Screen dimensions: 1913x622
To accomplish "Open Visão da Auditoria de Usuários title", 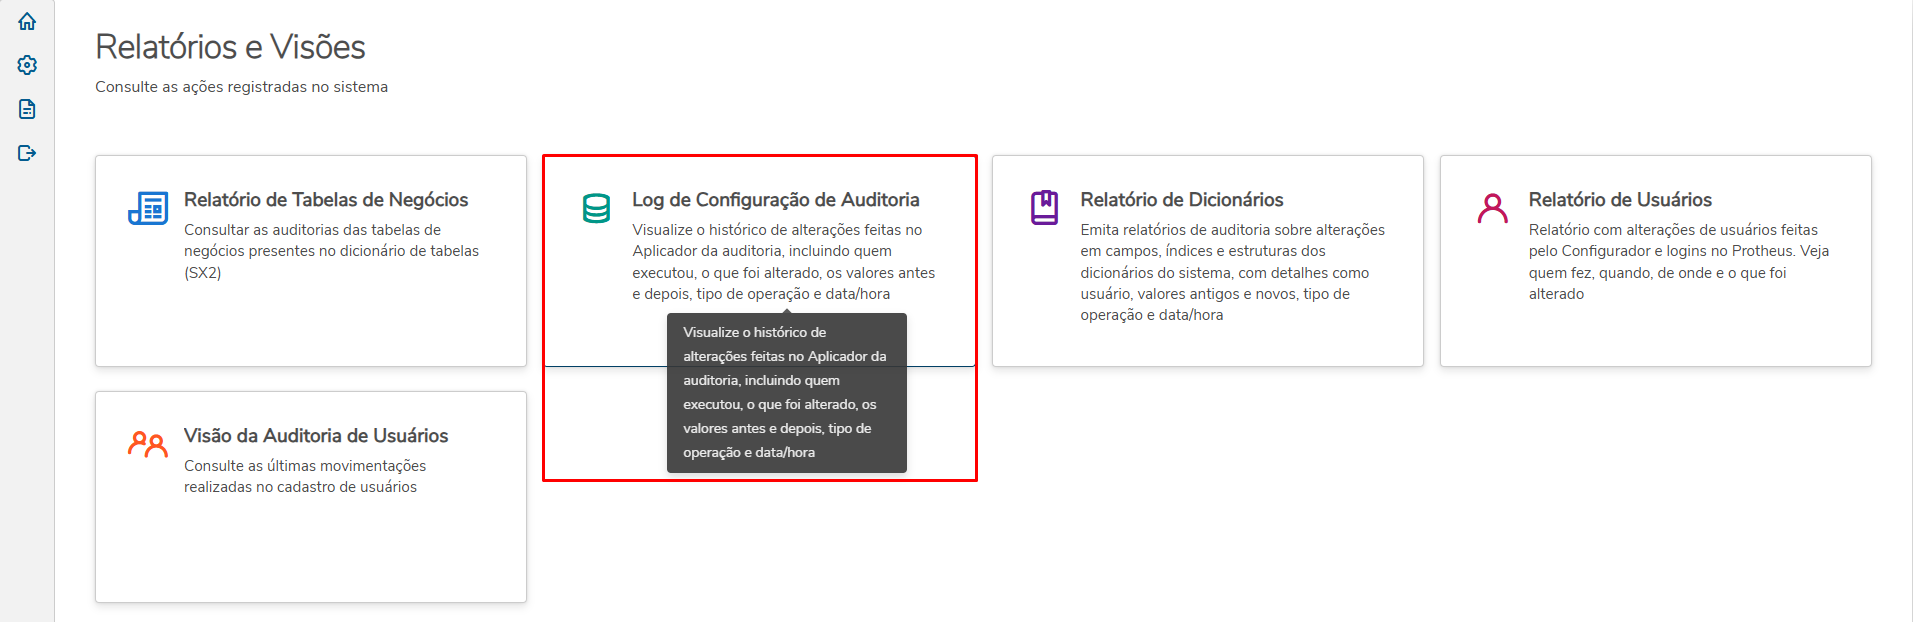I will [316, 436].
